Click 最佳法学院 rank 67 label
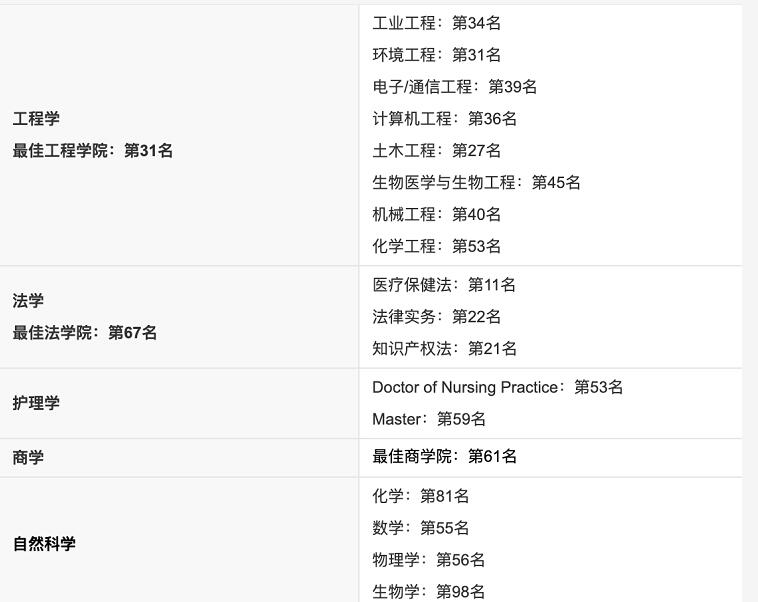Image resolution: width=758 pixels, height=602 pixels. tap(84, 333)
